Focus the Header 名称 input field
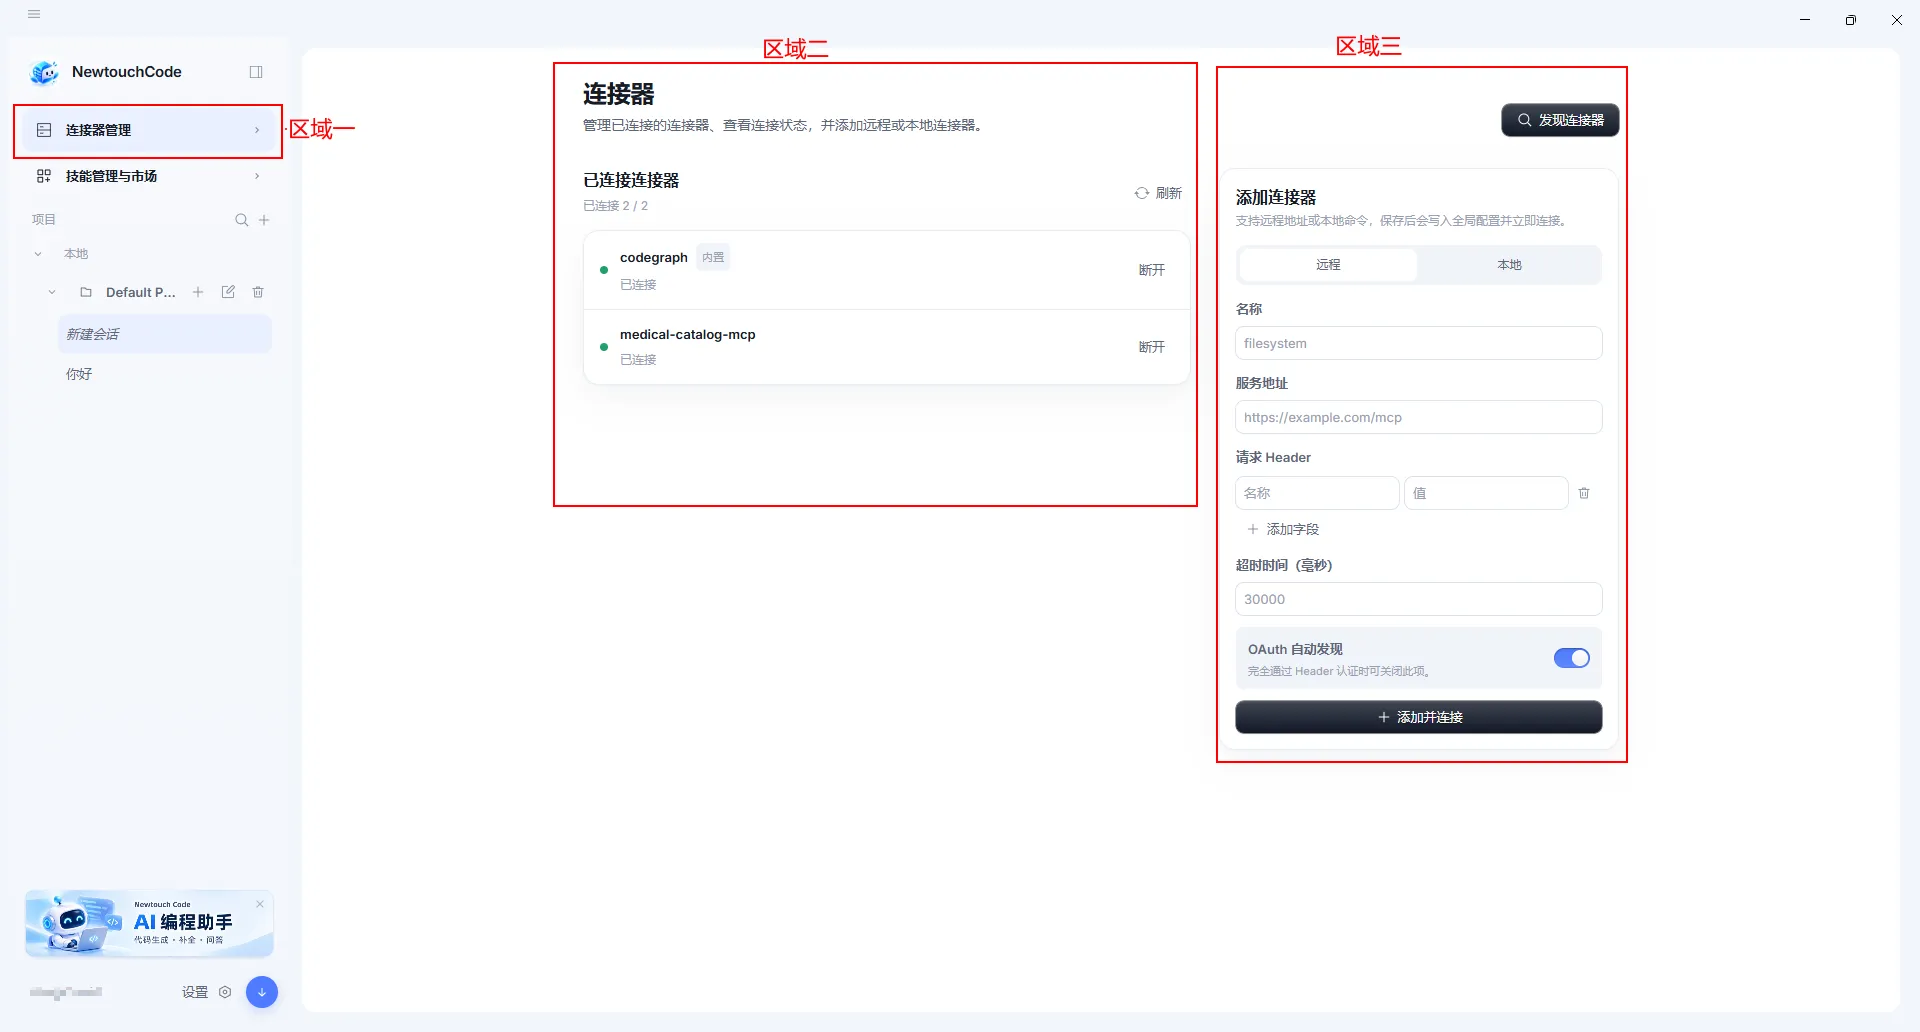The image size is (1920, 1032). (x=1317, y=493)
